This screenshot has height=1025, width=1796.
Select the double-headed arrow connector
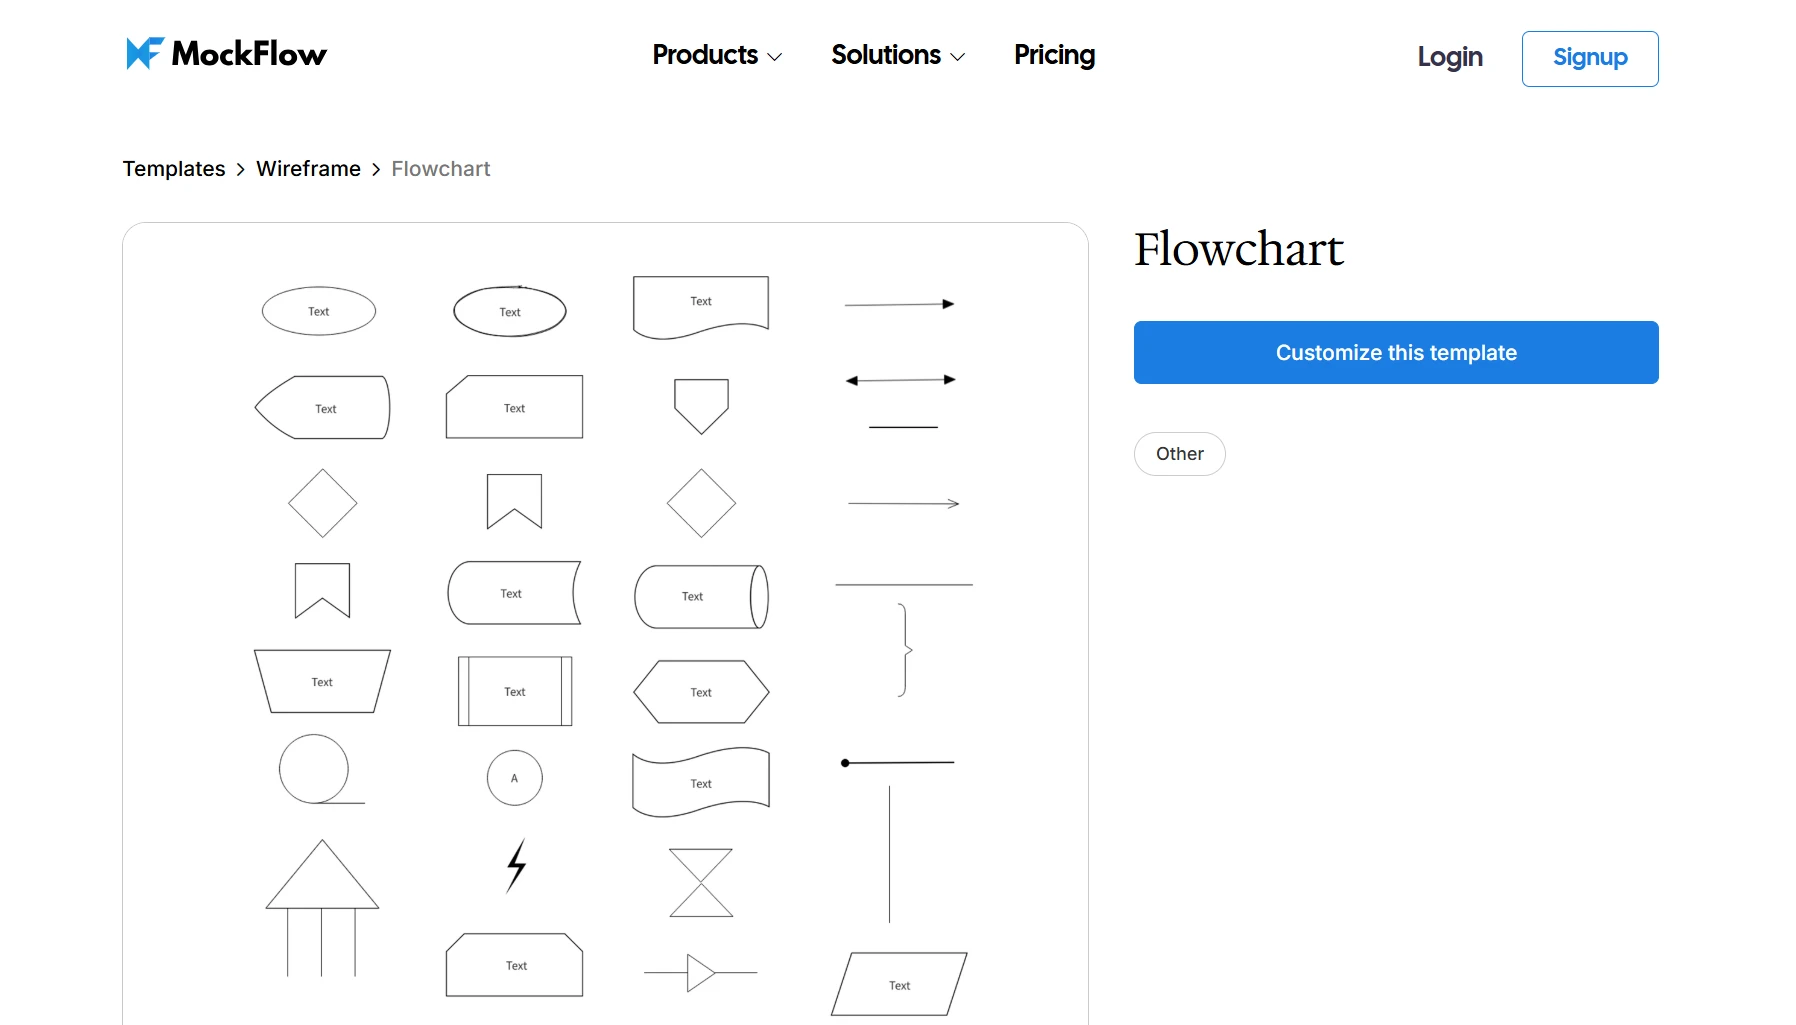pos(899,379)
